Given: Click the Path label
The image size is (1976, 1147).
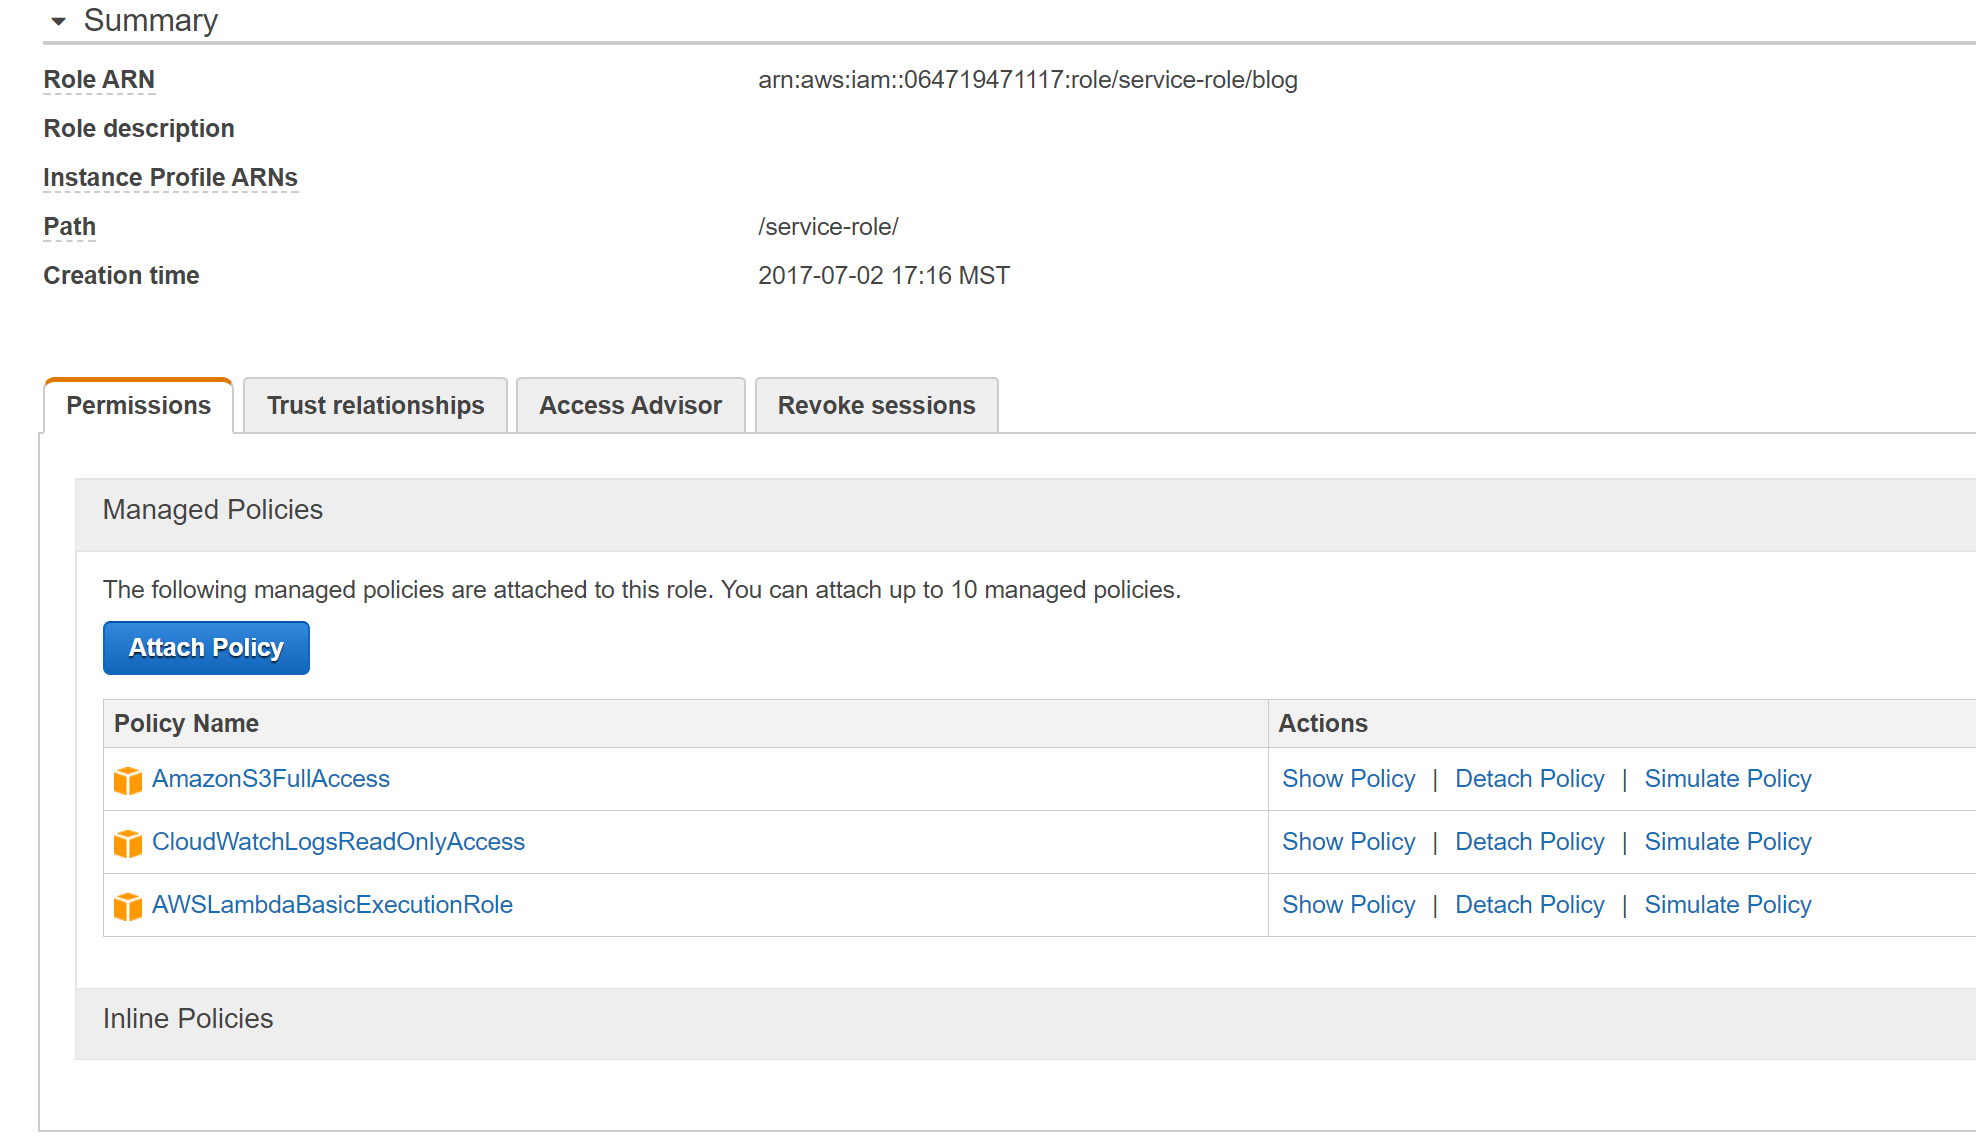Looking at the screenshot, I should 69,227.
